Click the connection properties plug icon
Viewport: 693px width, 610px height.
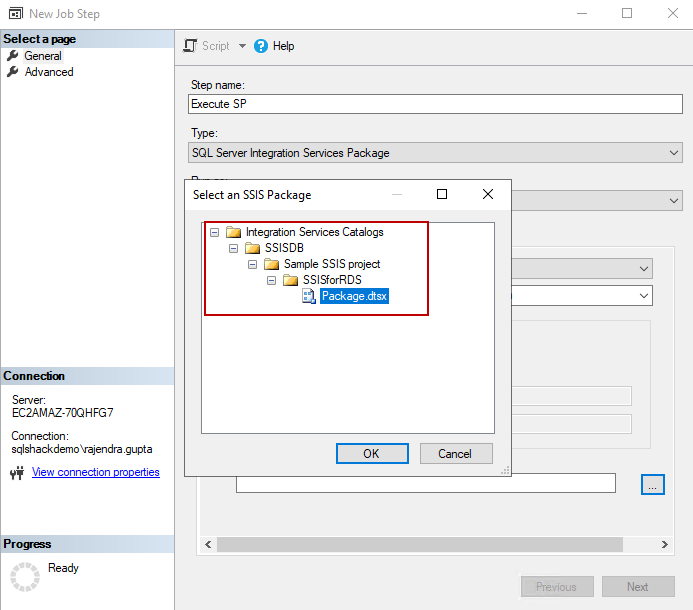coord(17,473)
